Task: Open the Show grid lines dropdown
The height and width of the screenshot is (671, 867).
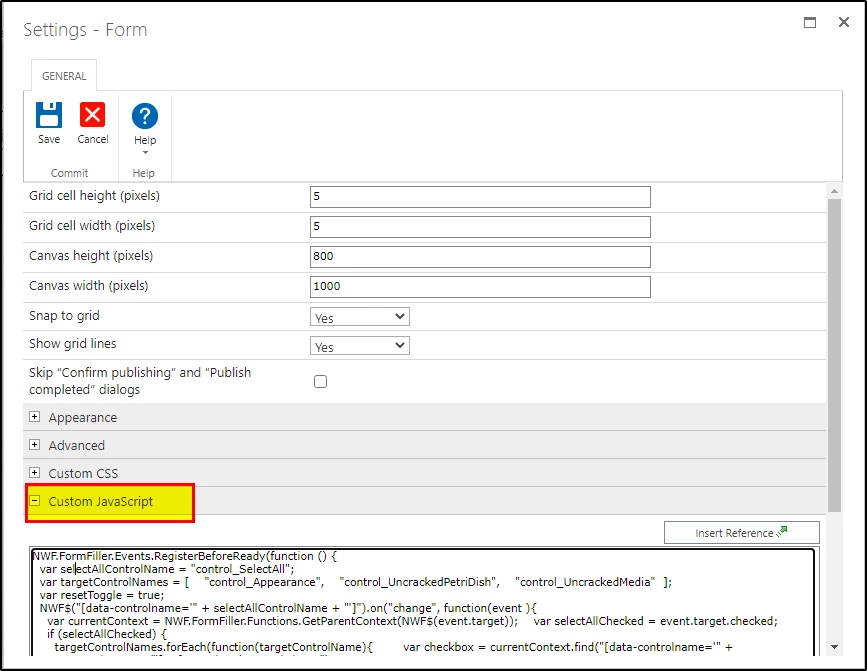Action: [x=359, y=345]
